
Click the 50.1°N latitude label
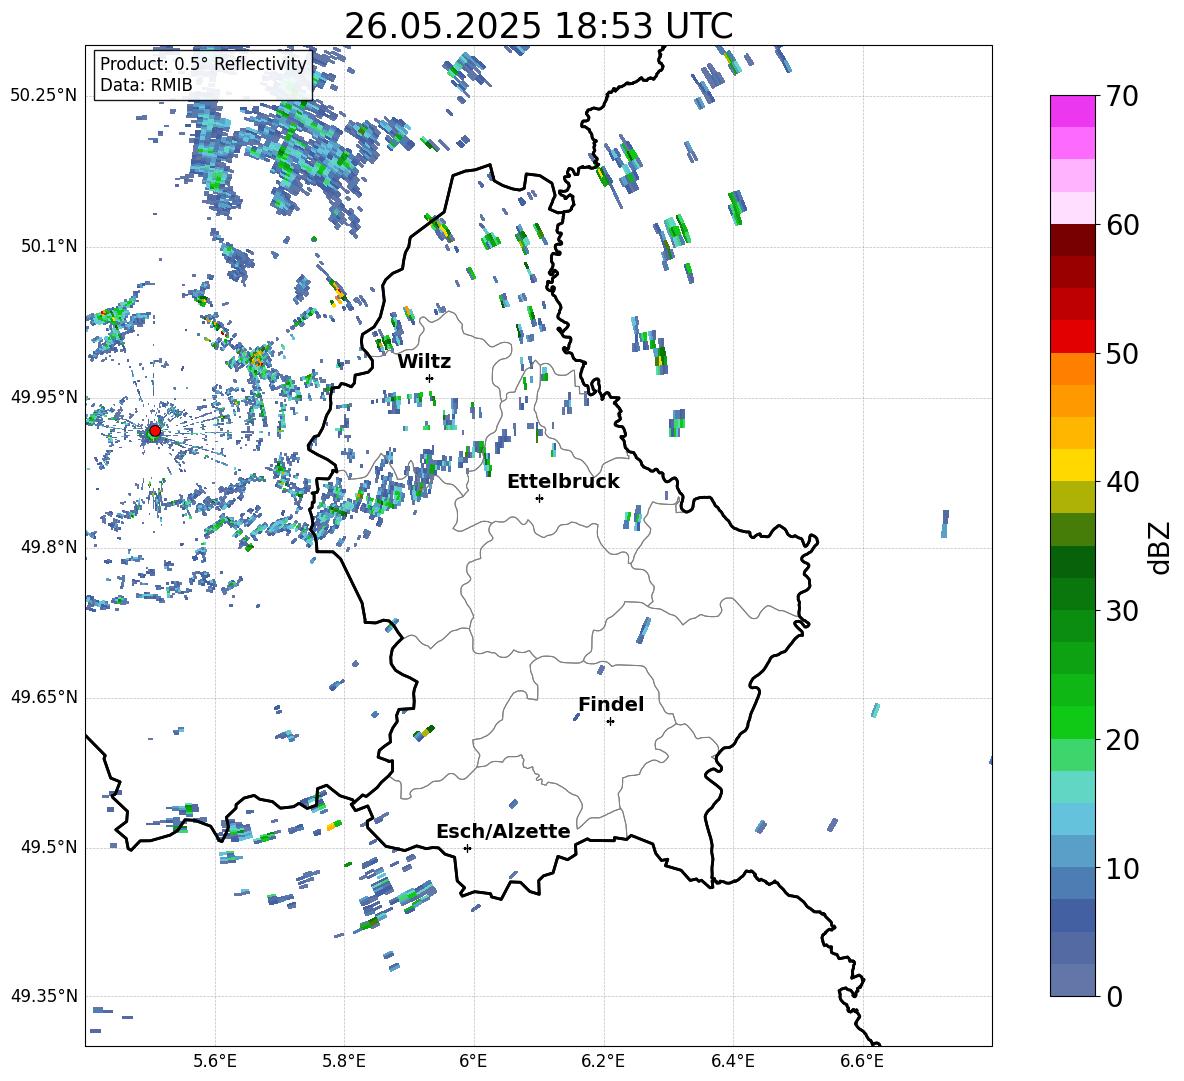49,247
